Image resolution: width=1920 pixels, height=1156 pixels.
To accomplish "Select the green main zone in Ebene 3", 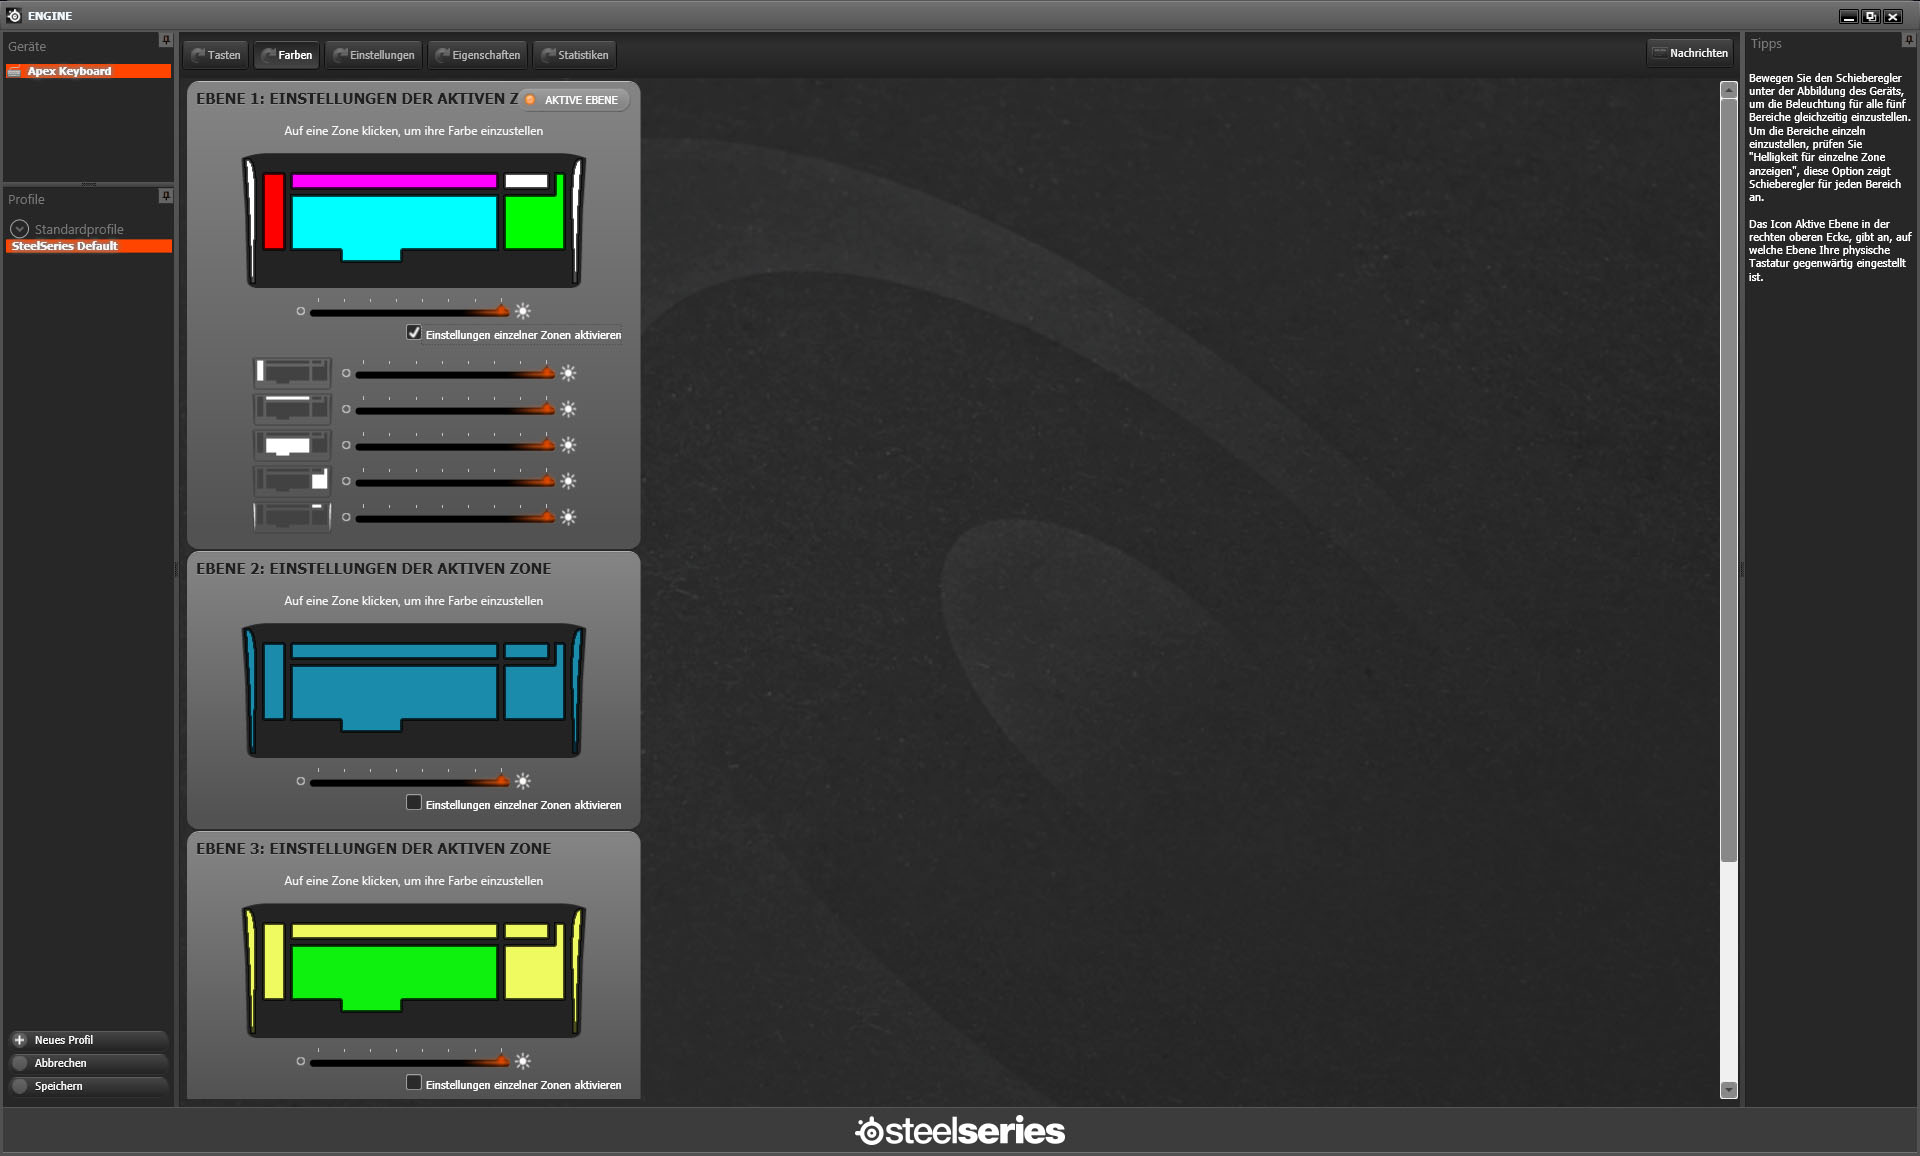I will pos(394,974).
